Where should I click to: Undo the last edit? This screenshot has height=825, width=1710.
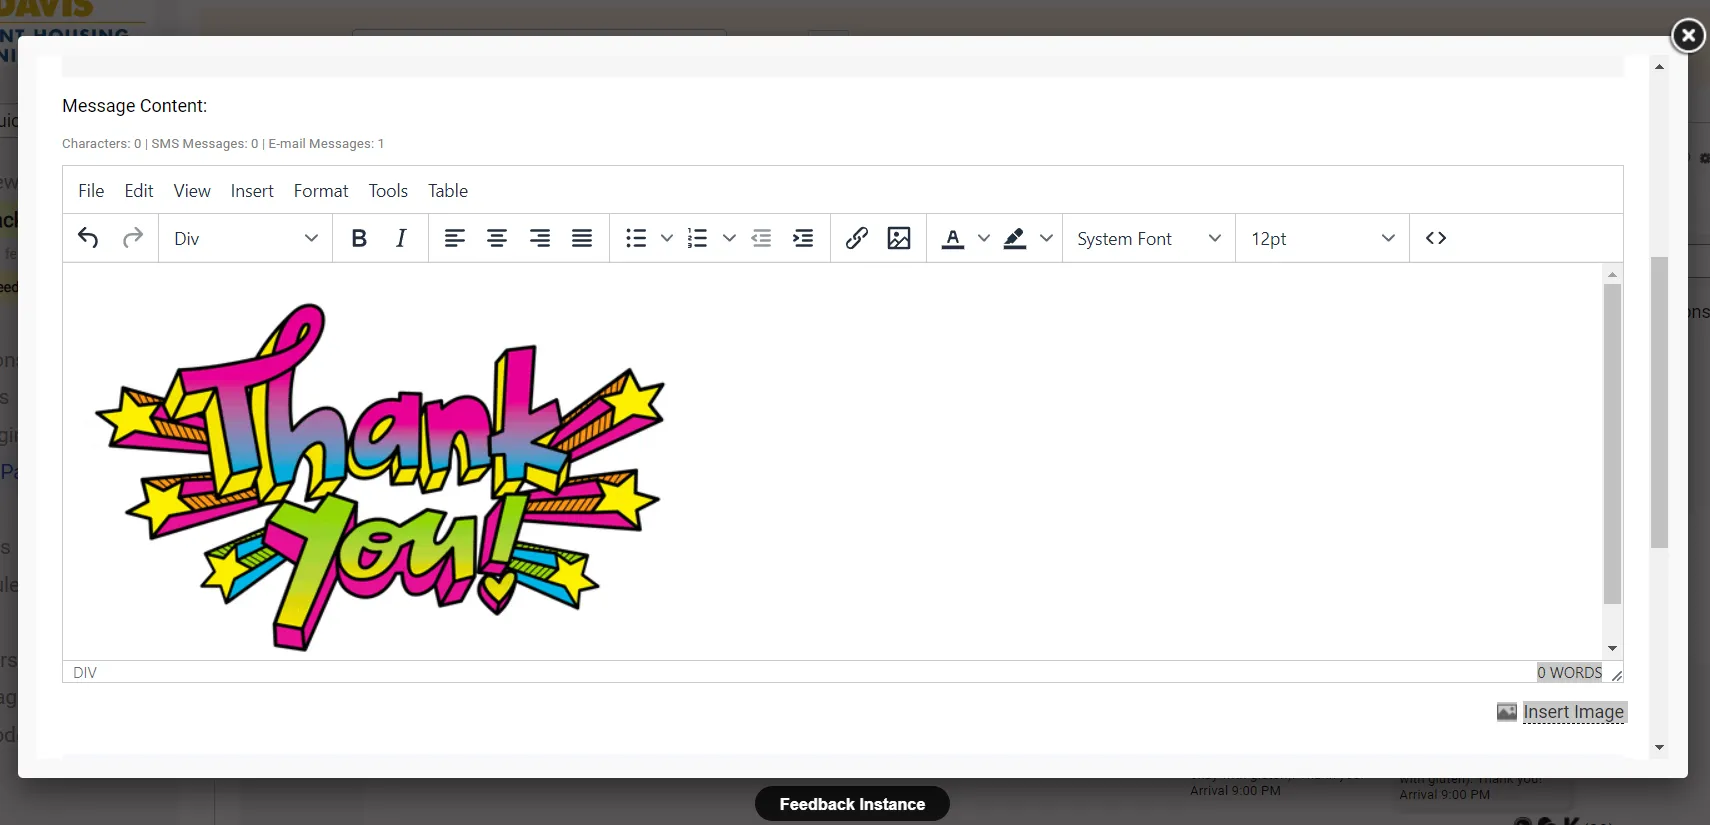pos(88,238)
